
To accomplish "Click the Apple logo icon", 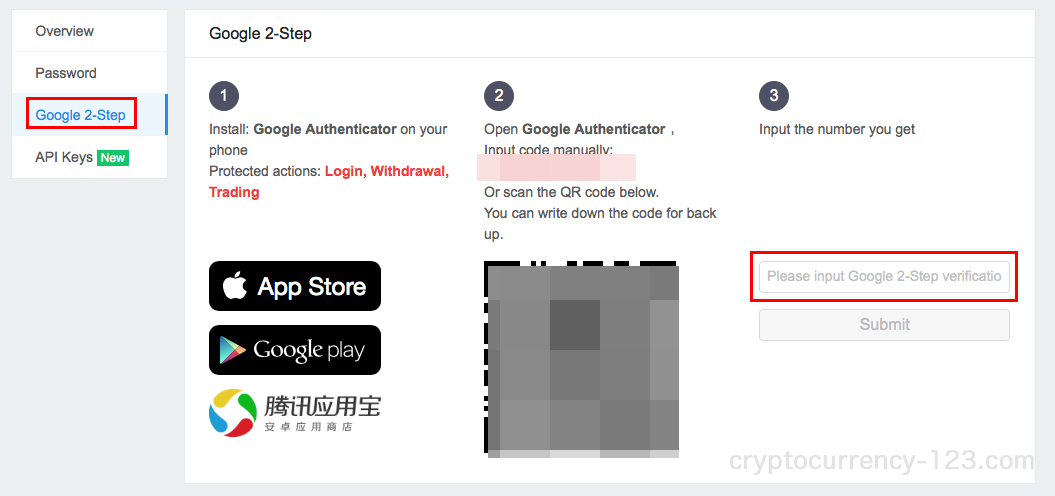I will point(235,286).
